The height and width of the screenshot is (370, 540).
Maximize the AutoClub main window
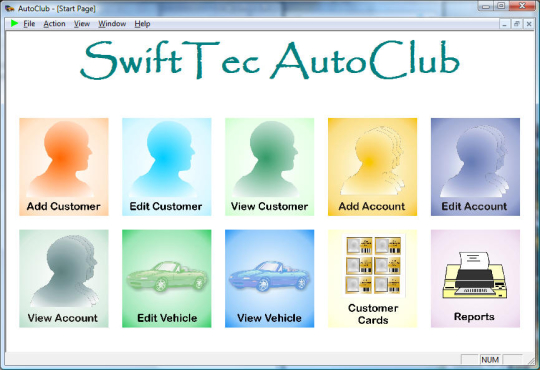coord(501,6)
